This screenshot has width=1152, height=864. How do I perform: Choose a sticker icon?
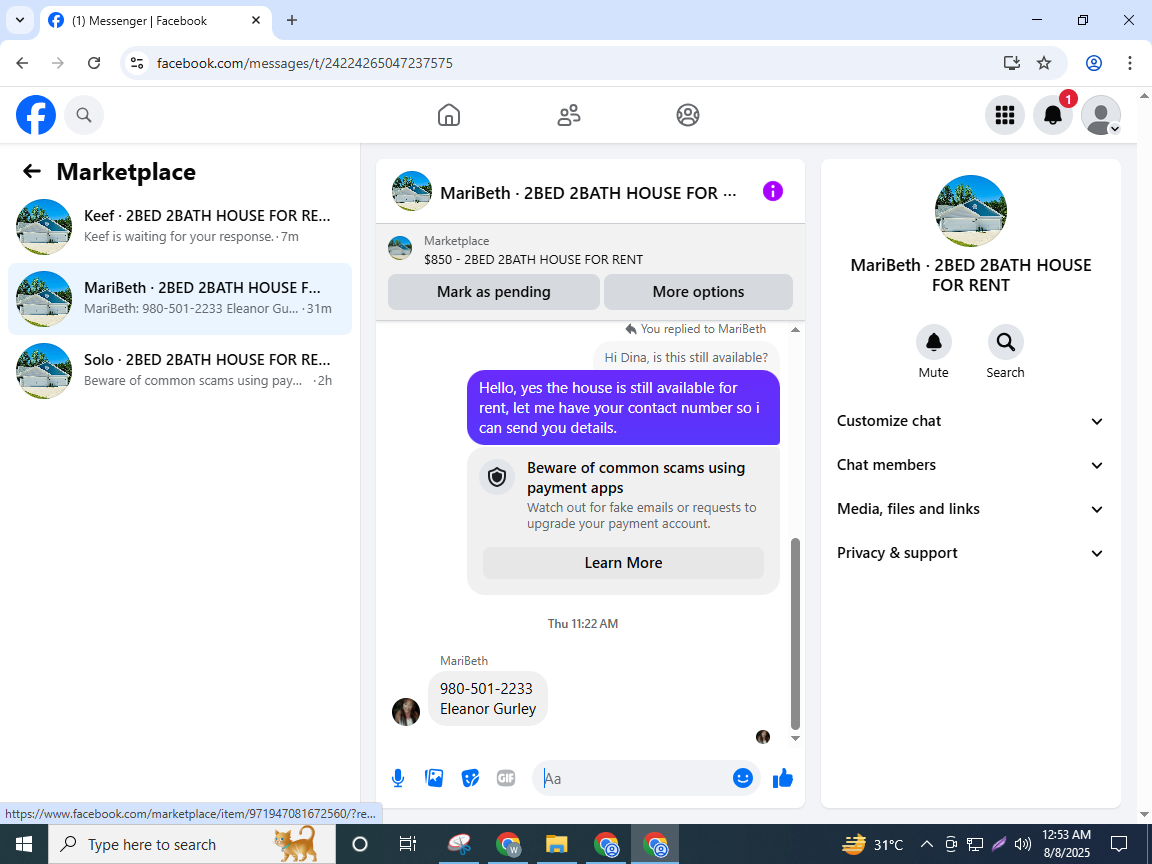[x=470, y=778]
